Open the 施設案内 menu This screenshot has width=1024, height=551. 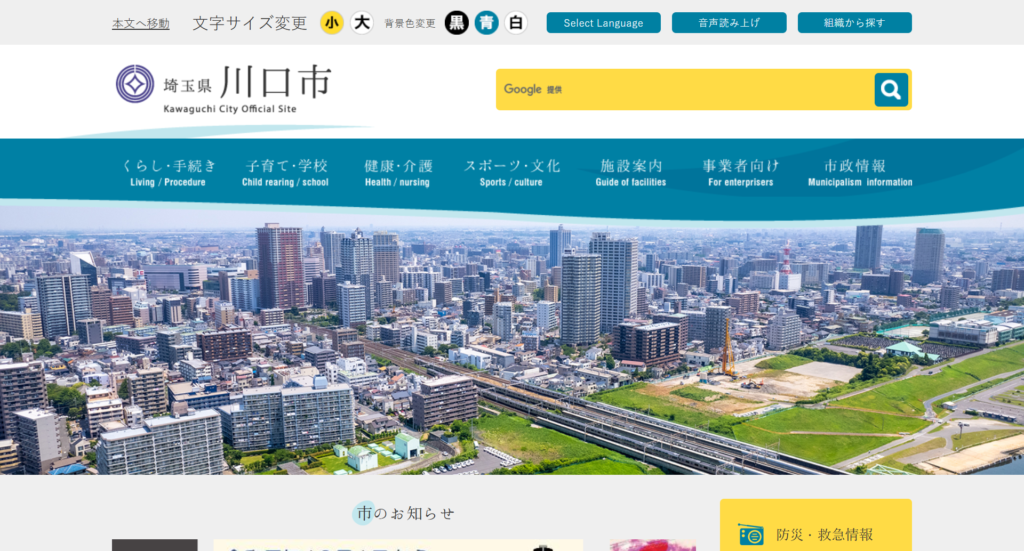pyautogui.click(x=630, y=172)
